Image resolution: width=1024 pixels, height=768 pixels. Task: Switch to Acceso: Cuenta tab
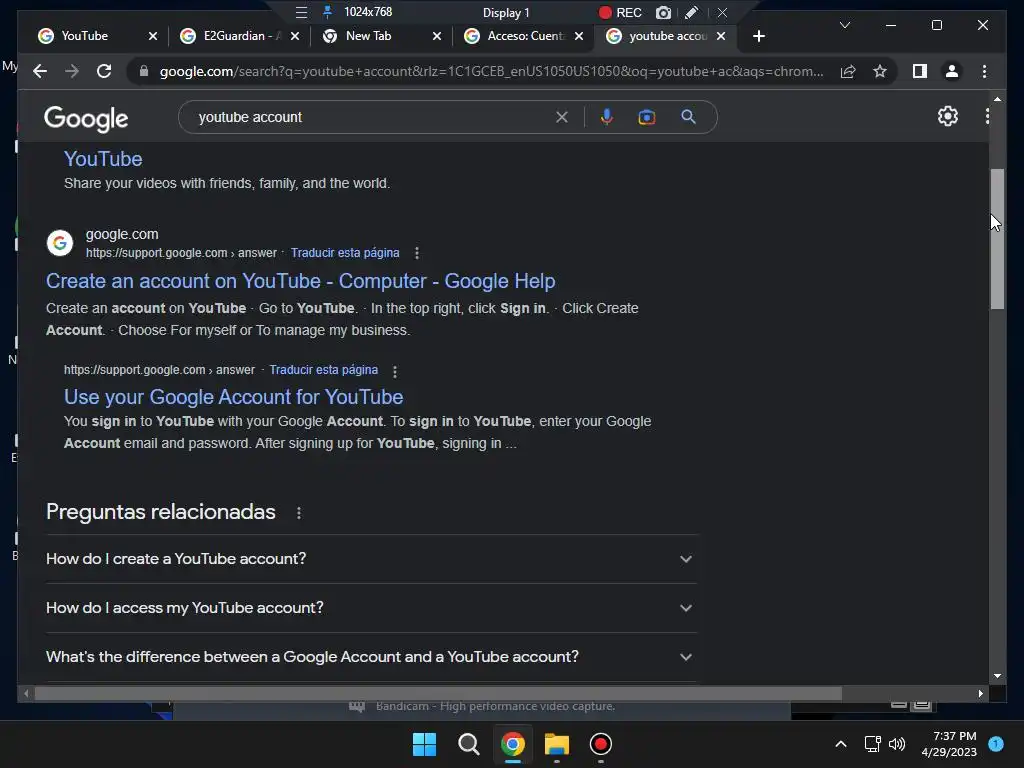click(526, 36)
